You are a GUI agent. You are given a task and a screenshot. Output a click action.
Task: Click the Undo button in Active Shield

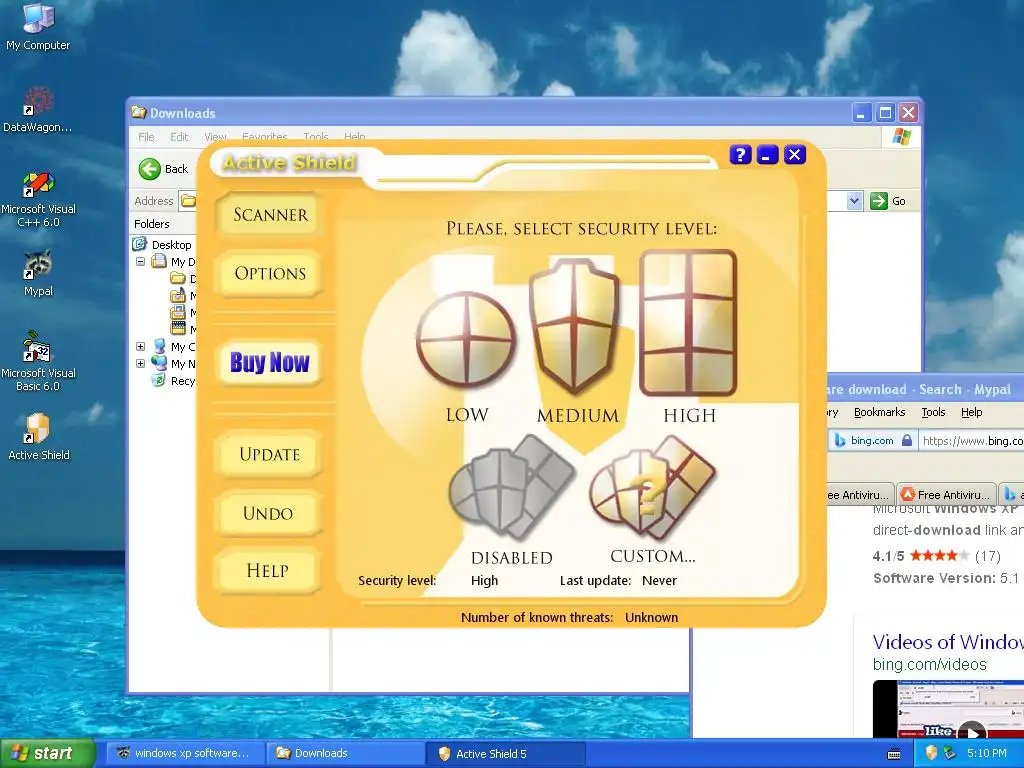[268, 513]
